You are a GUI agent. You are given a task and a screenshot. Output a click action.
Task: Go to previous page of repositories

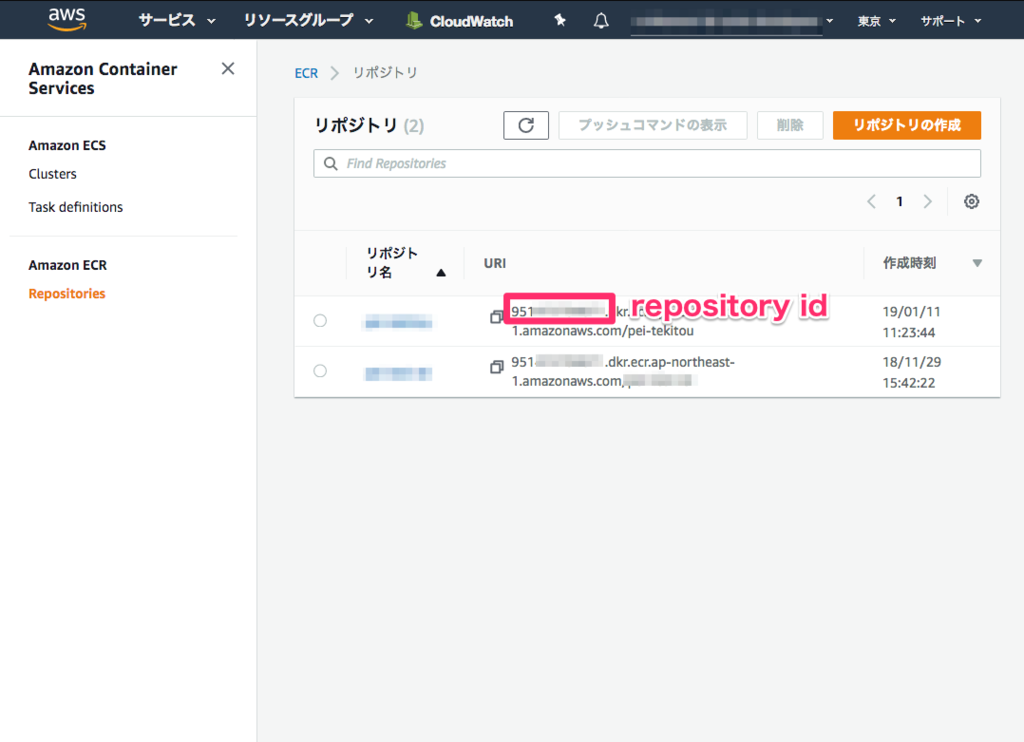pos(871,201)
